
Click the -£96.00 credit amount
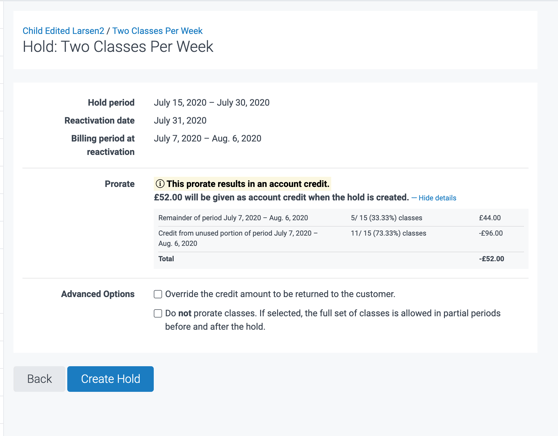click(x=491, y=233)
